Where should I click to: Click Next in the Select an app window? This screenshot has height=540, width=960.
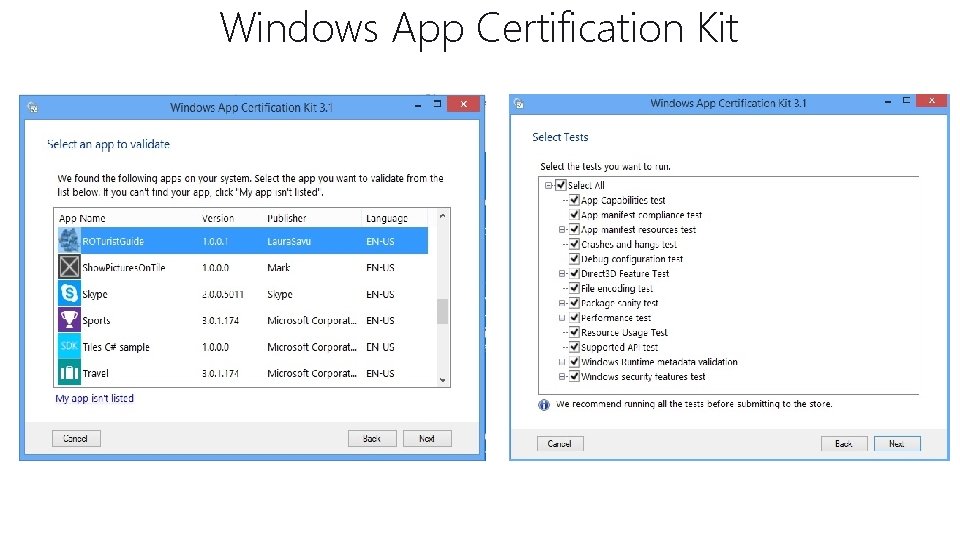click(427, 438)
